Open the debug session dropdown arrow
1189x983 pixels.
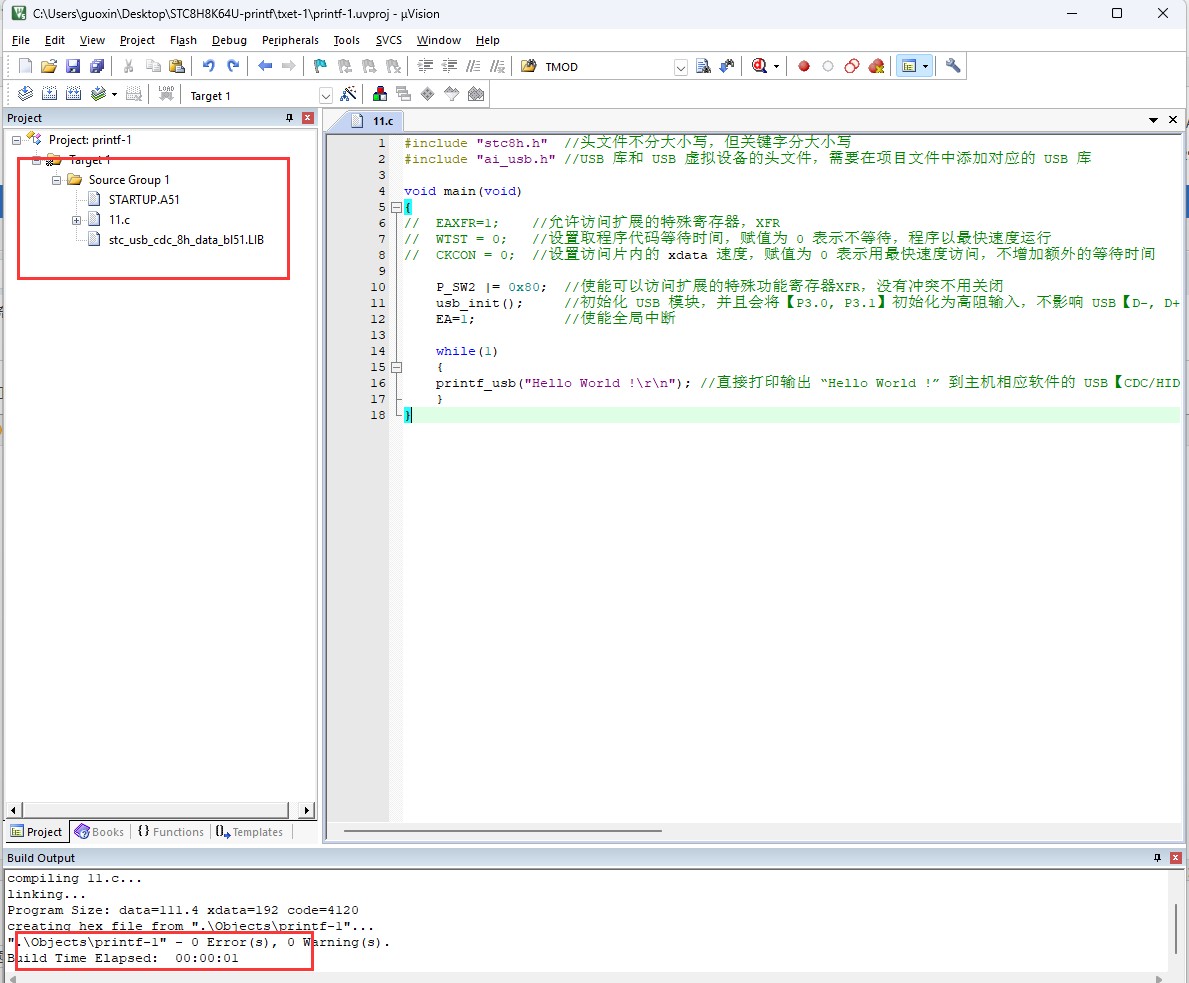(x=776, y=67)
